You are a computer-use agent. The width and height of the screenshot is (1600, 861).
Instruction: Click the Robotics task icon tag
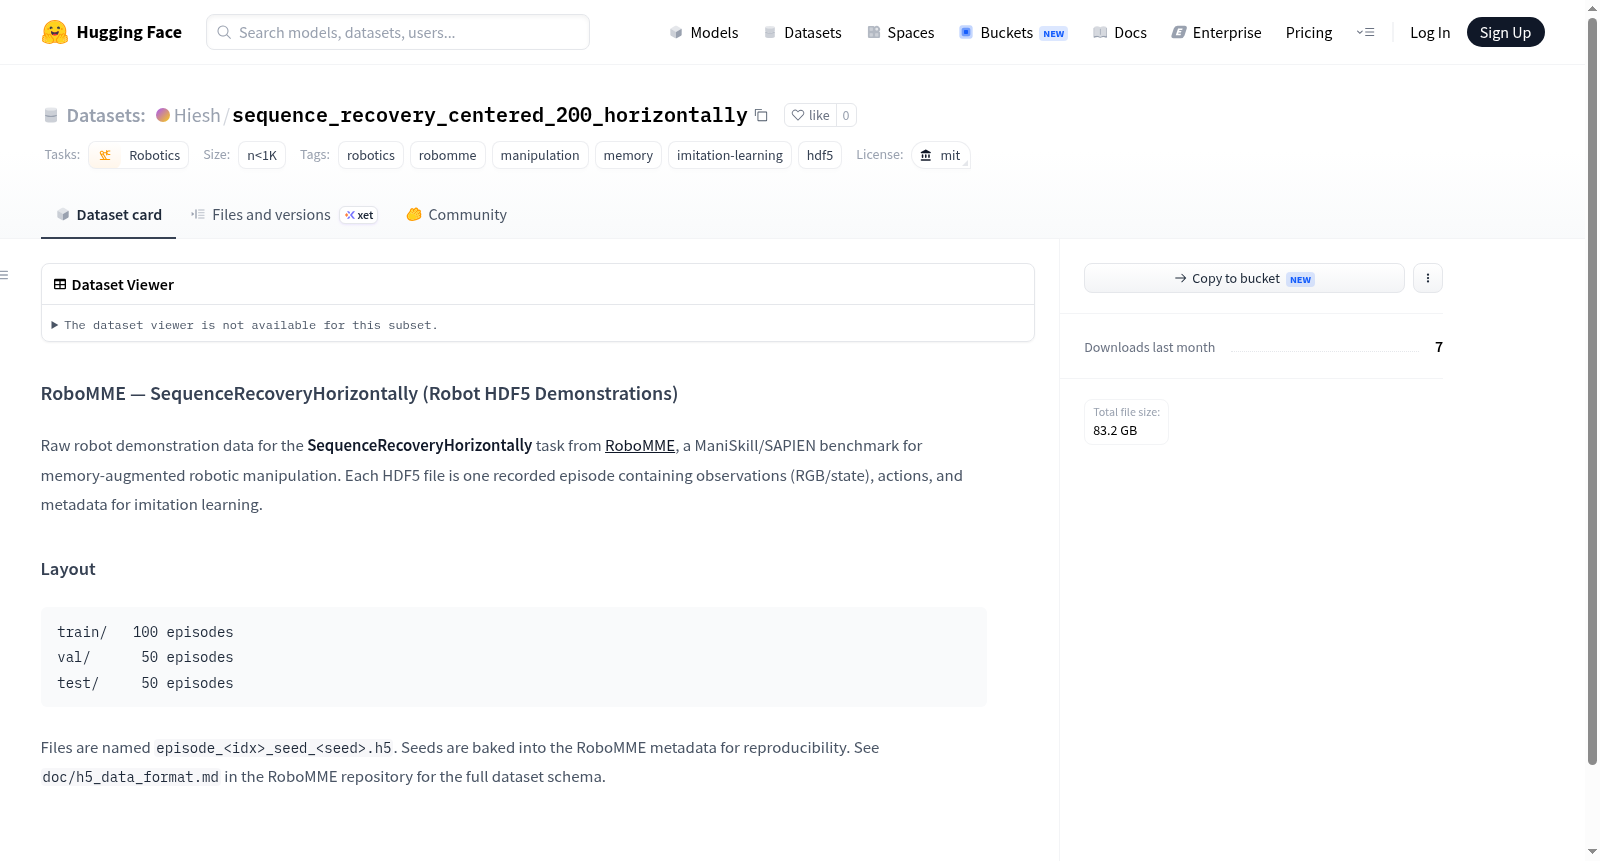click(105, 155)
